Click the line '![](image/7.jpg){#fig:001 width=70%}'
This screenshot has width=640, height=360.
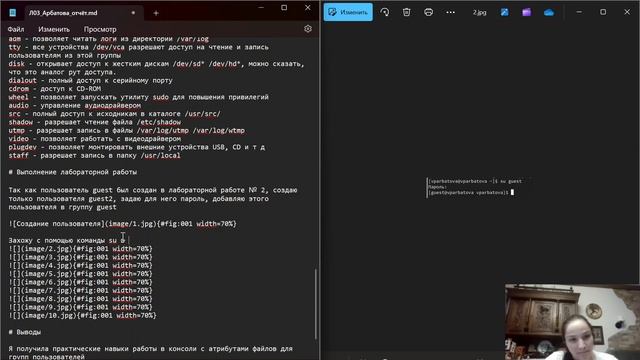pos(80,290)
